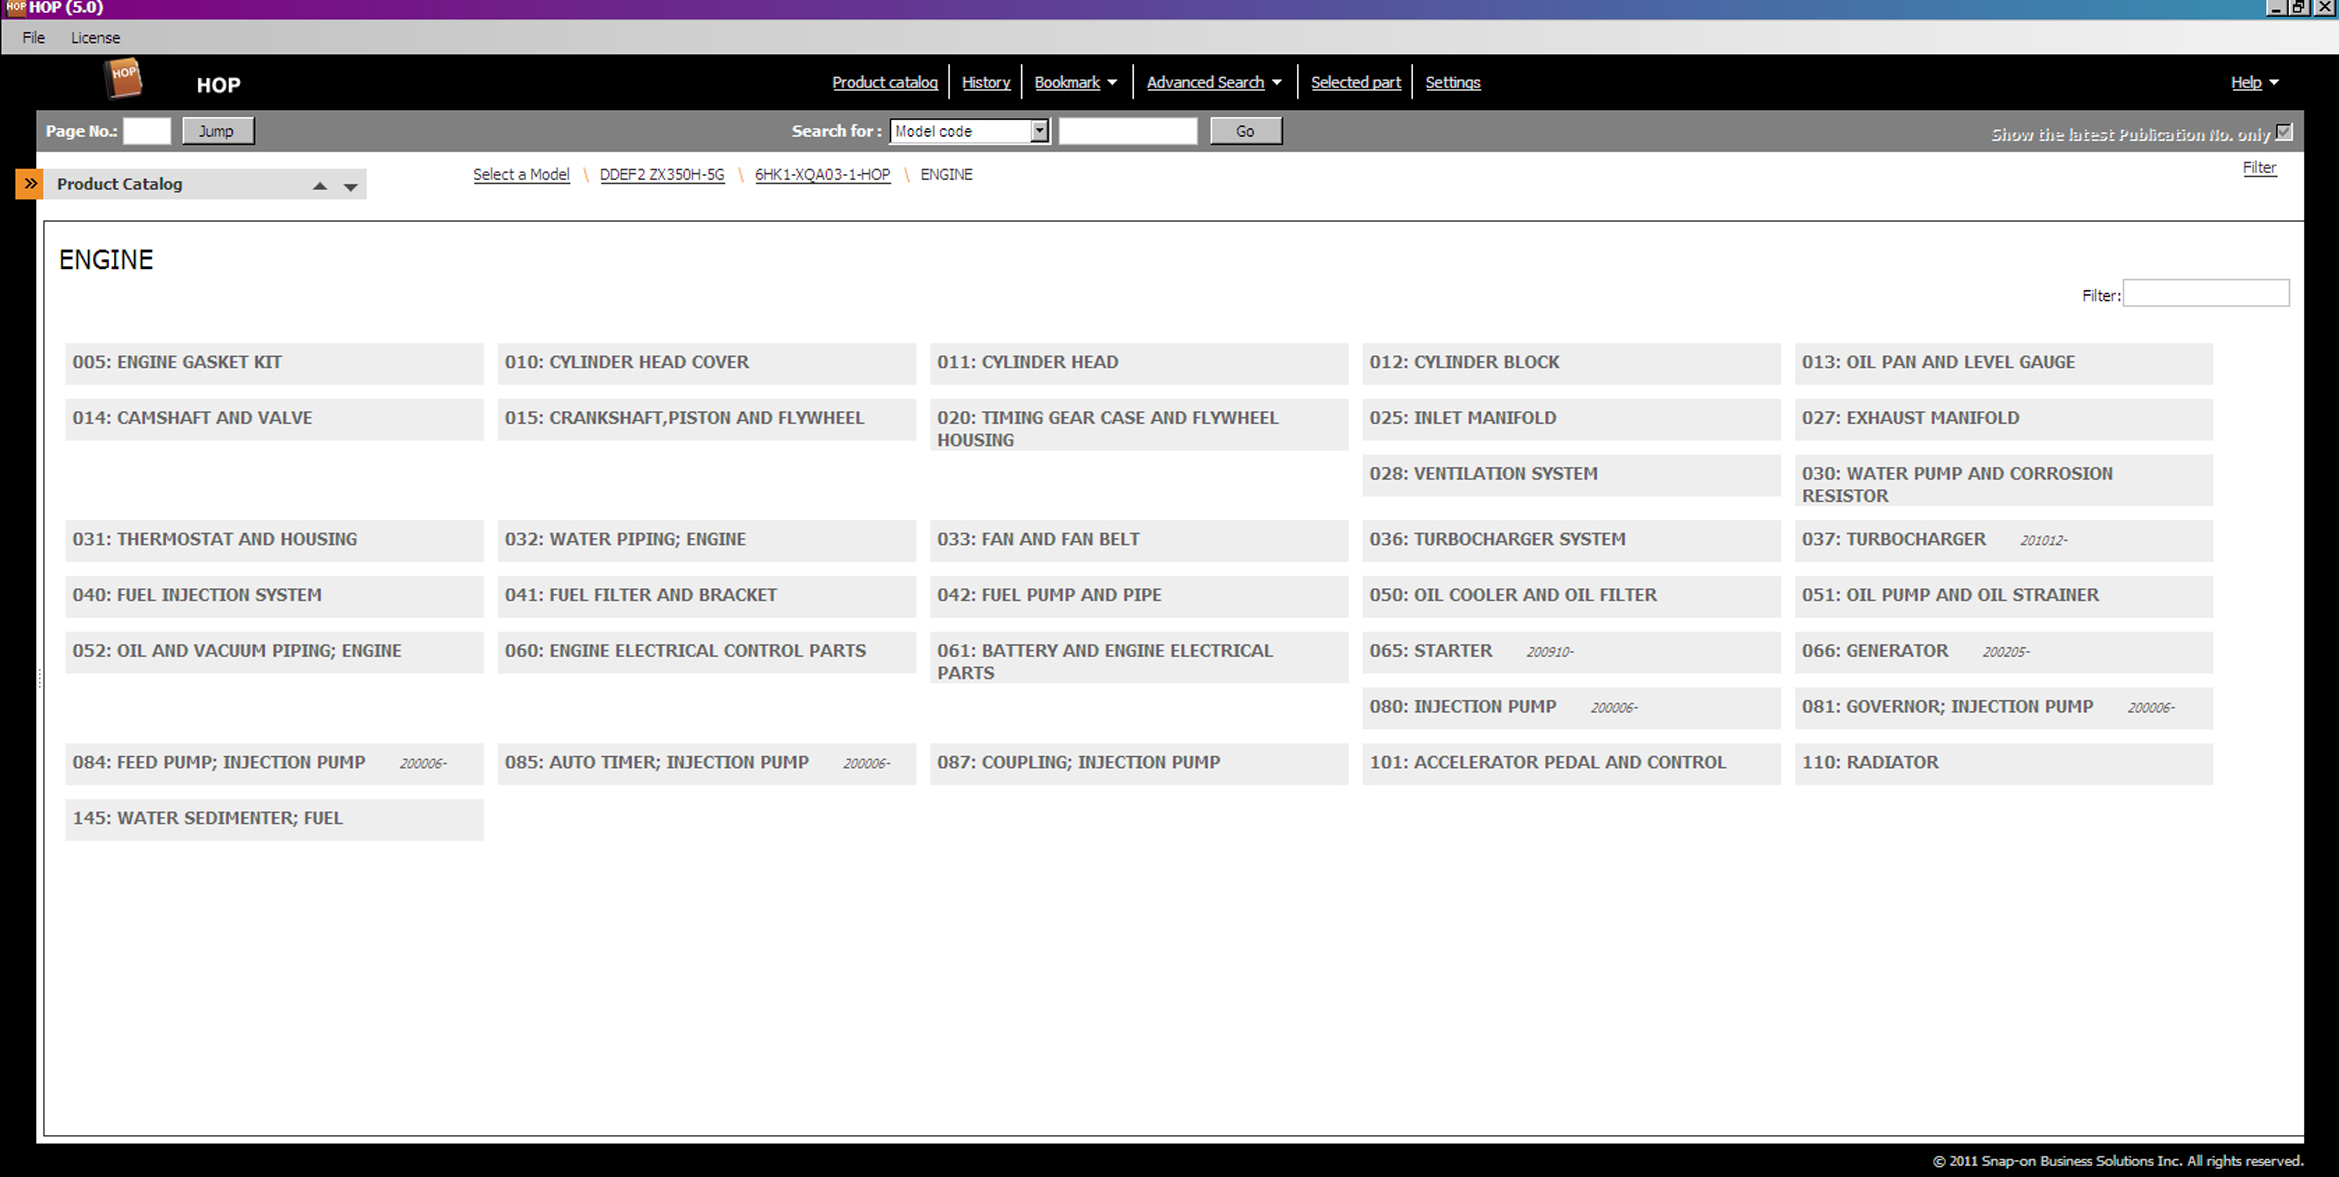Click the Product Catalog up arrow icon
This screenshot has width=2339, height=1177.
pyautogui.click(x=320, y=186)
